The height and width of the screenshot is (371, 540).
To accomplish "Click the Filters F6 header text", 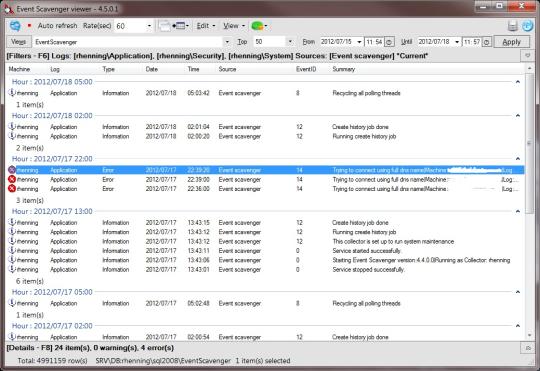I will pos(217,56).
